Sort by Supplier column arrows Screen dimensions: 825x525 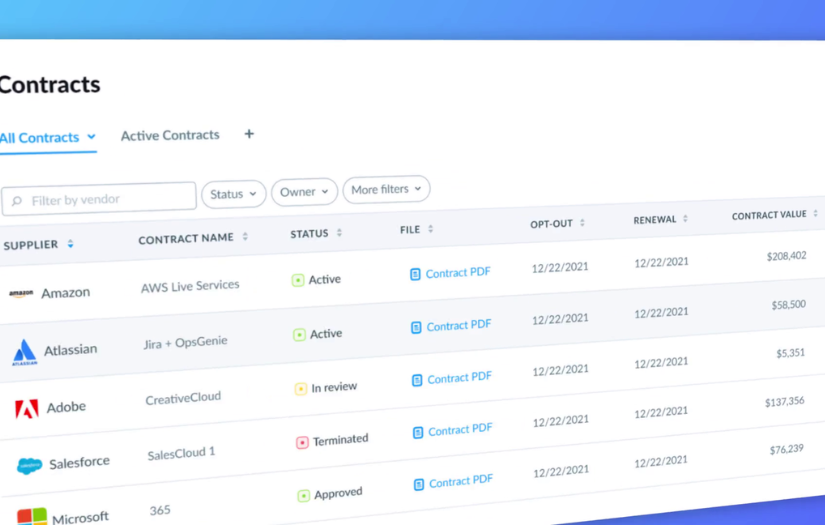coord(71,244)
